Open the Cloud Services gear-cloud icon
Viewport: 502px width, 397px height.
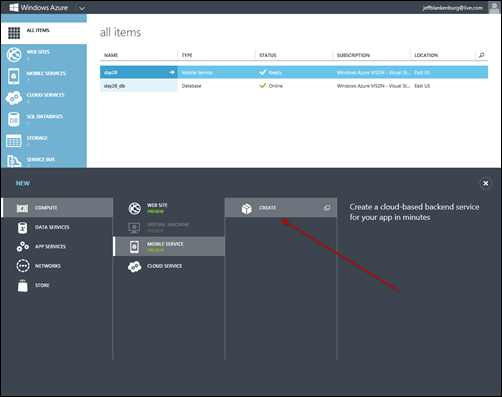14,98
